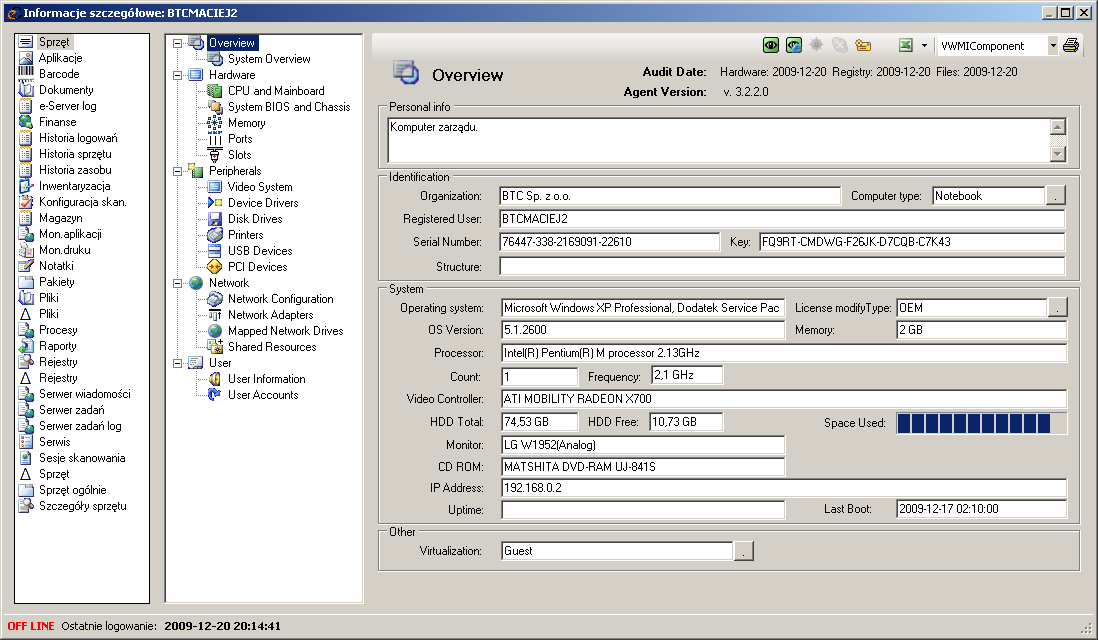The image size is (1098, 640).
Task: Open Raporty in the sidebar
Action: tap(57, 347)
